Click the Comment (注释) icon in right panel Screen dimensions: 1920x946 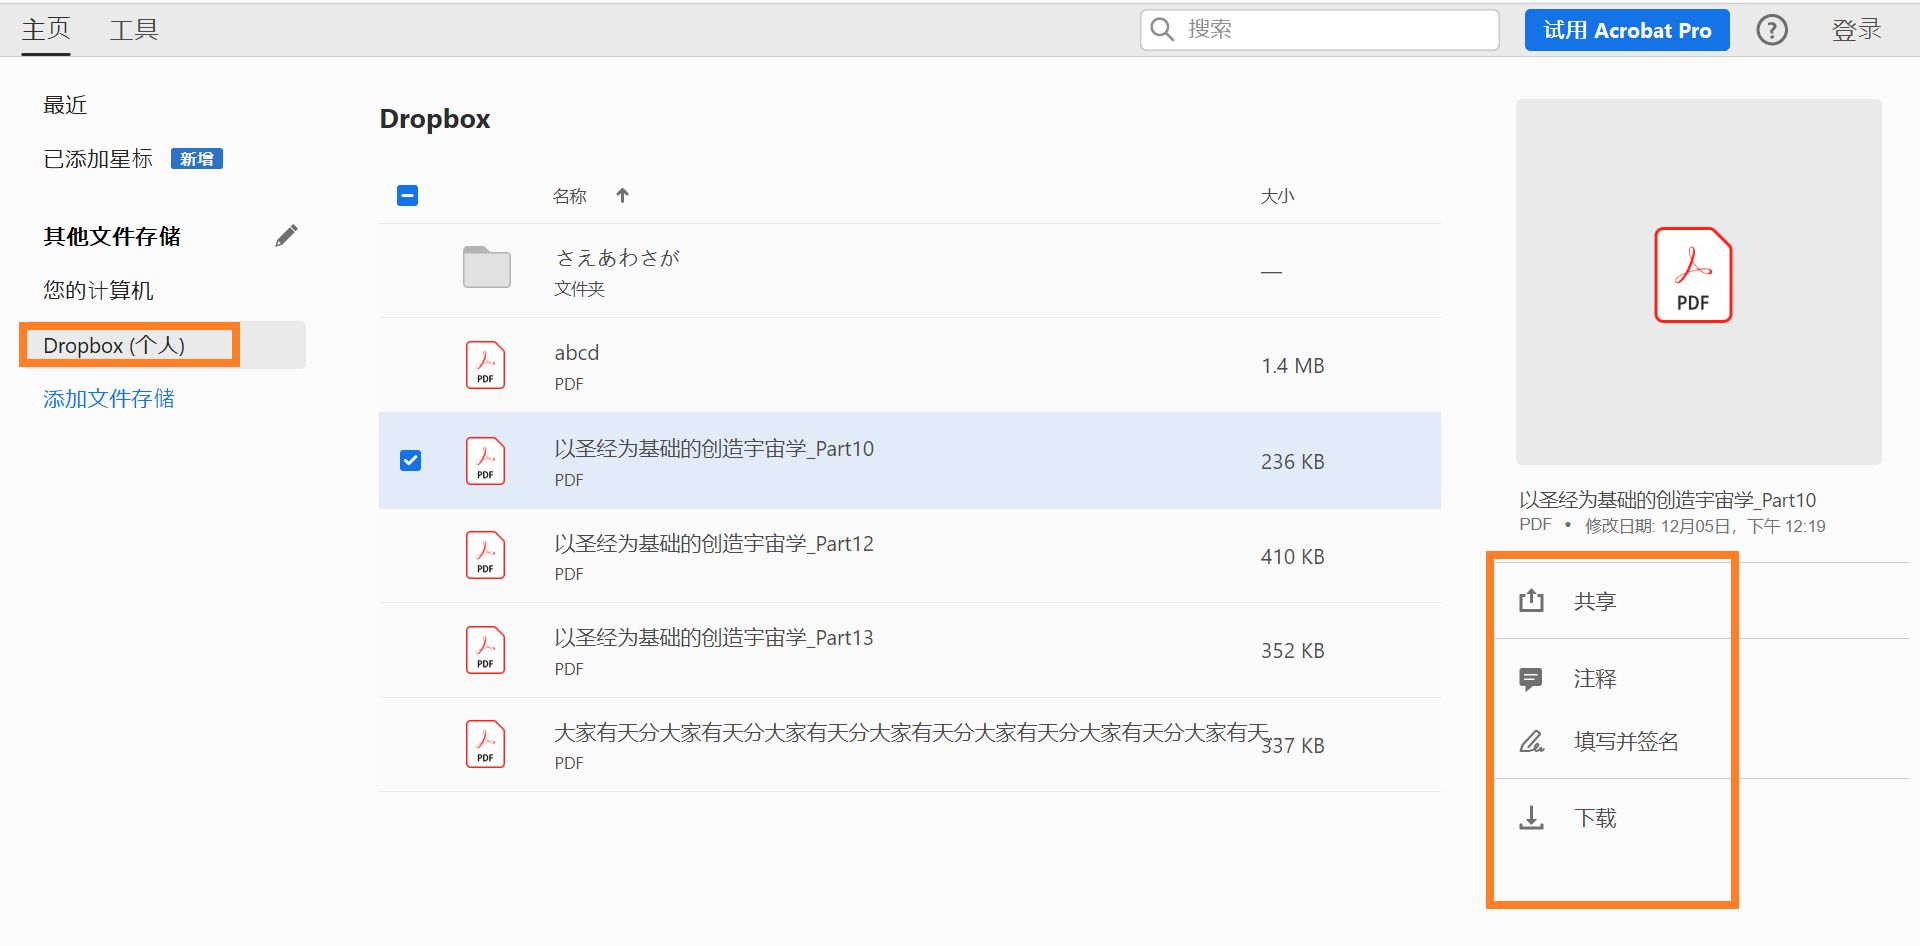point(1531,678)
